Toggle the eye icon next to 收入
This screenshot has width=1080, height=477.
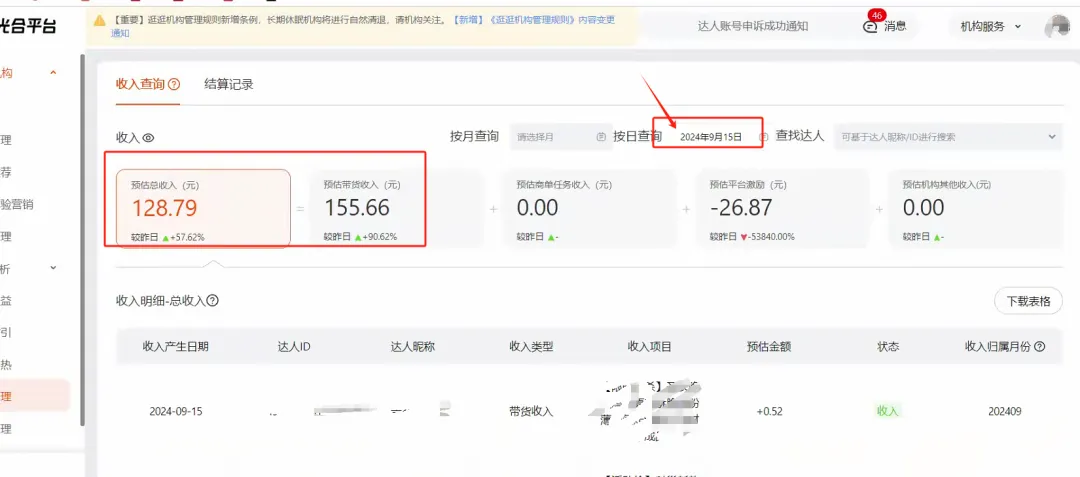148,138
